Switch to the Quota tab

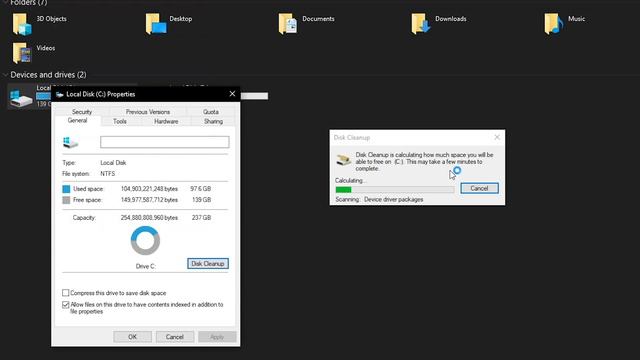click(x=211, y=111)
